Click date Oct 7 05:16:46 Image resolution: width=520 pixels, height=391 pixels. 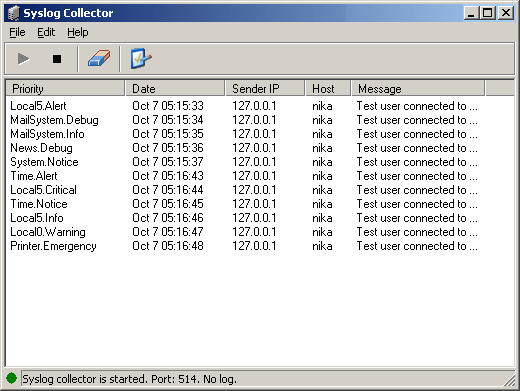168,218
